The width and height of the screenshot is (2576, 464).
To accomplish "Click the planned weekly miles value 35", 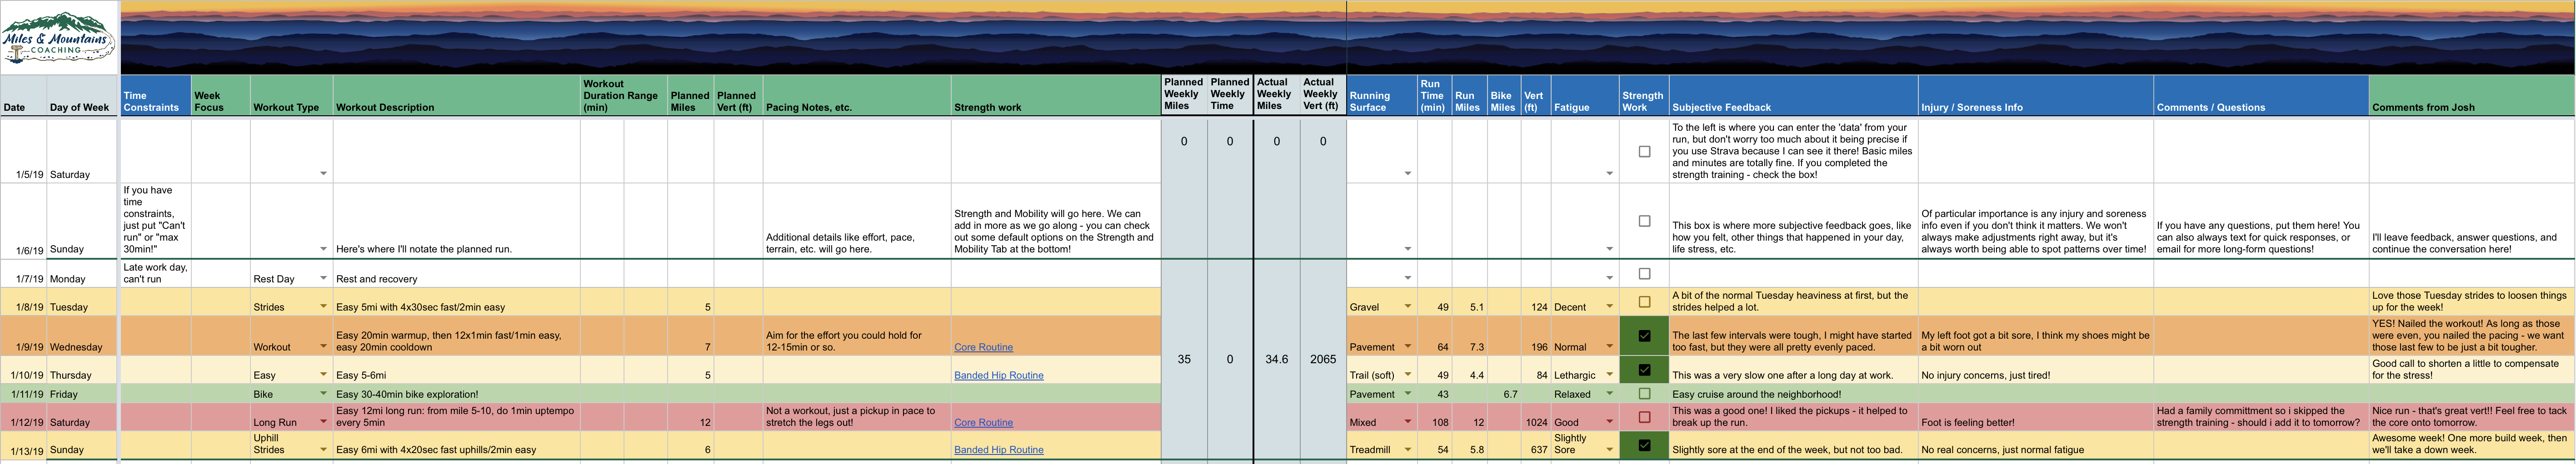I will click(x=1183, y=359).
